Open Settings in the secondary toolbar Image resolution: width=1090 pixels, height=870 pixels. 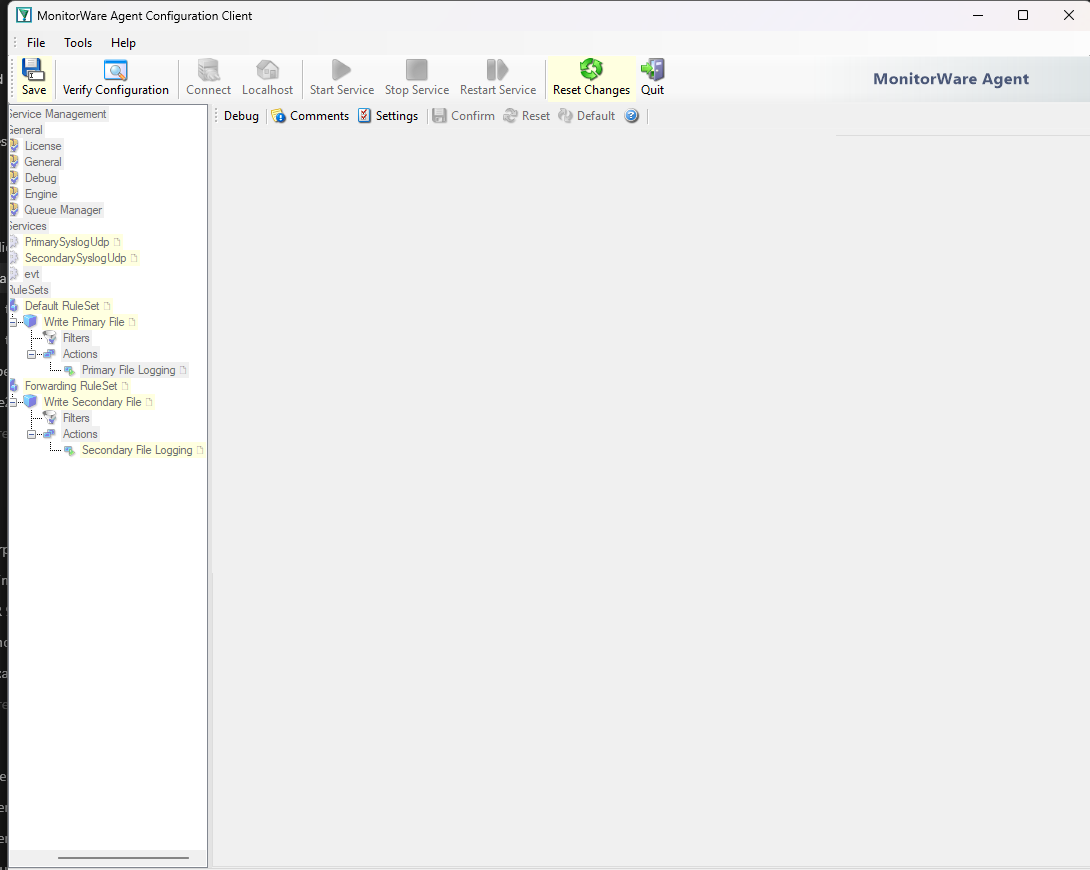[x=388, y=116]
